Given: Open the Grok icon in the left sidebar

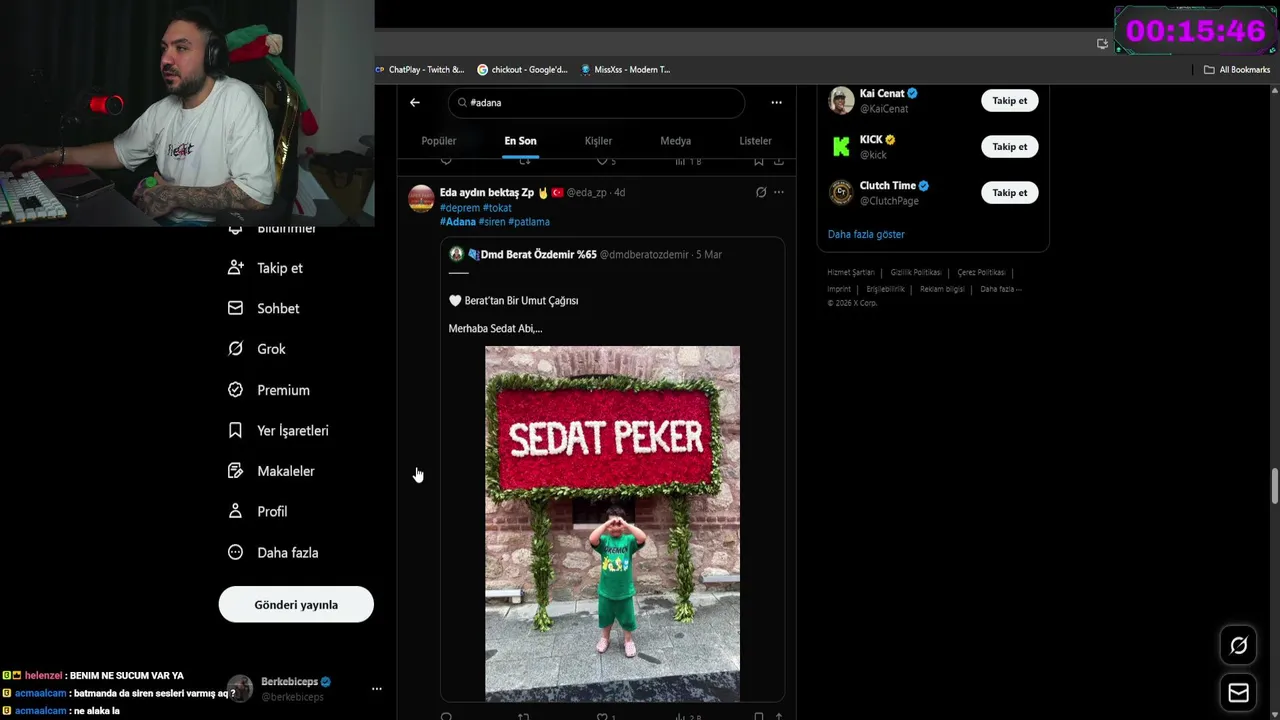Looking at the screenshot, I should 235,349.
